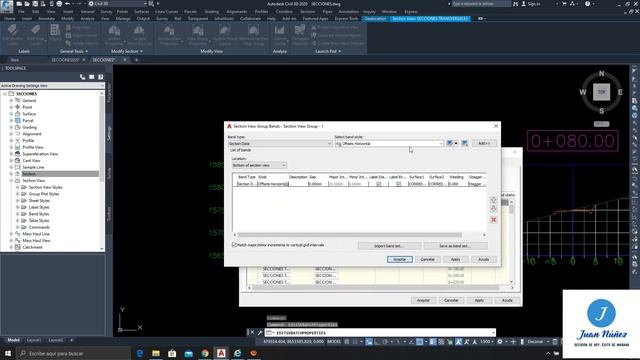The height and width of the screenshot is (360, 640).
Task: Toggle the Label Start checkbox in band row
Action: click(x=378, y=184)
